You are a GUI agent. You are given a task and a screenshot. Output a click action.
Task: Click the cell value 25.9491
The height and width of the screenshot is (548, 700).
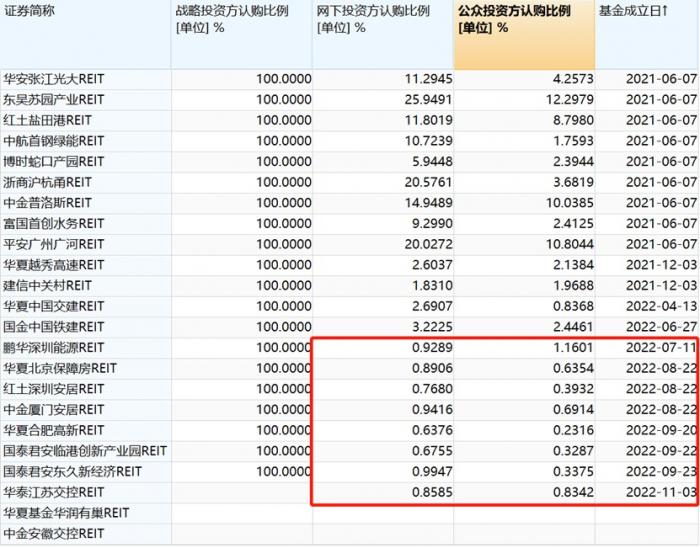(428, 100)
